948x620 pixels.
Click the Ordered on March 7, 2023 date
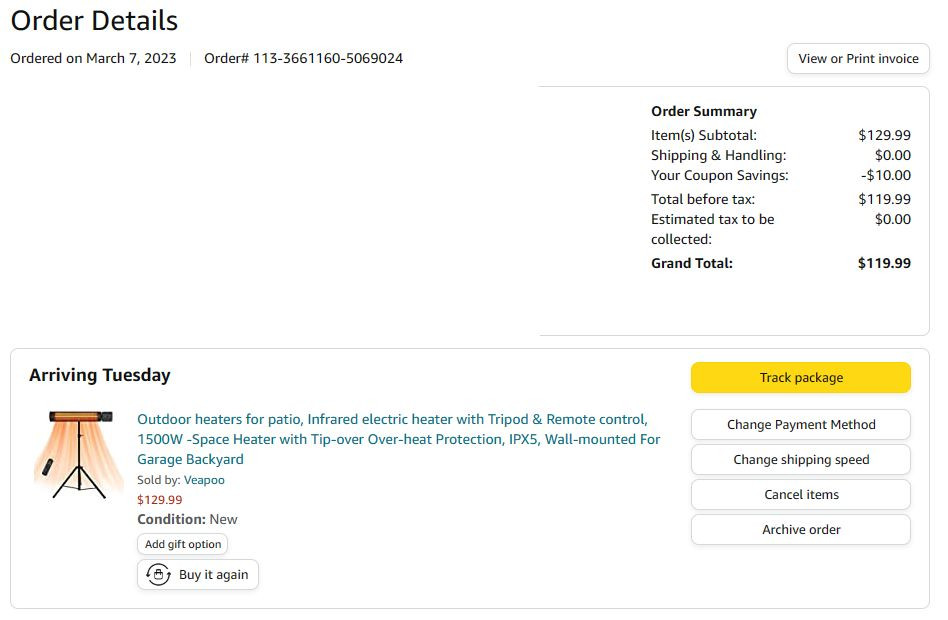coord(93,59)
